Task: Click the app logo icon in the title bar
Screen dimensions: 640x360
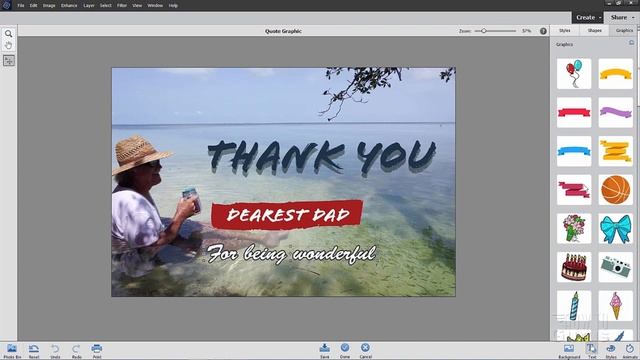Action: click(6, 5)
